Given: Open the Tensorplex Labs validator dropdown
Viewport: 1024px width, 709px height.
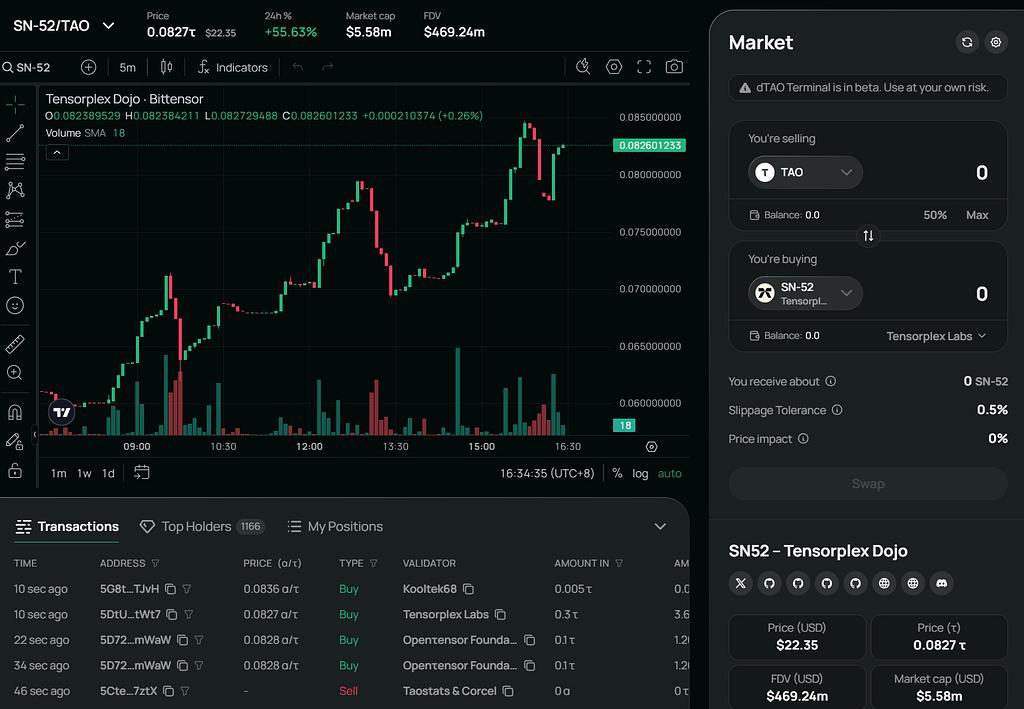Looking at the screenshot, I should pos(936,336).
